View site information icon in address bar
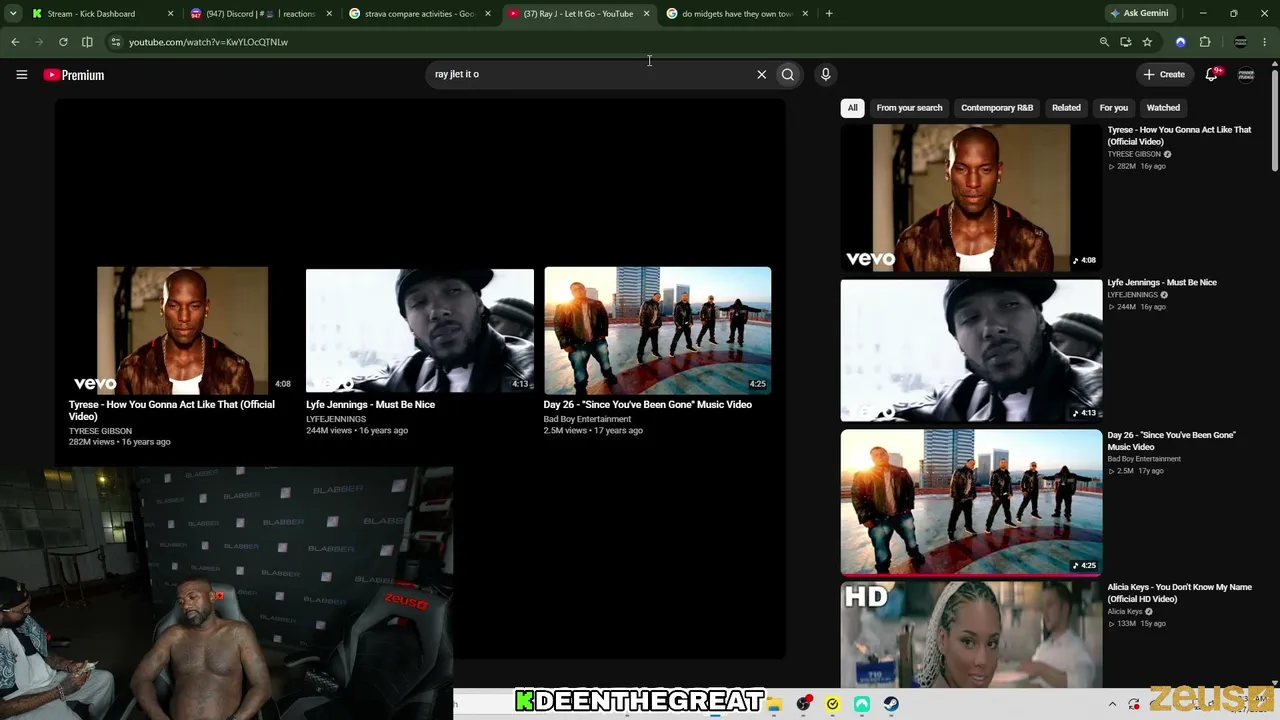Image resolution: width=1280 pixels, height=720 pixels. (x=116, y=42)
